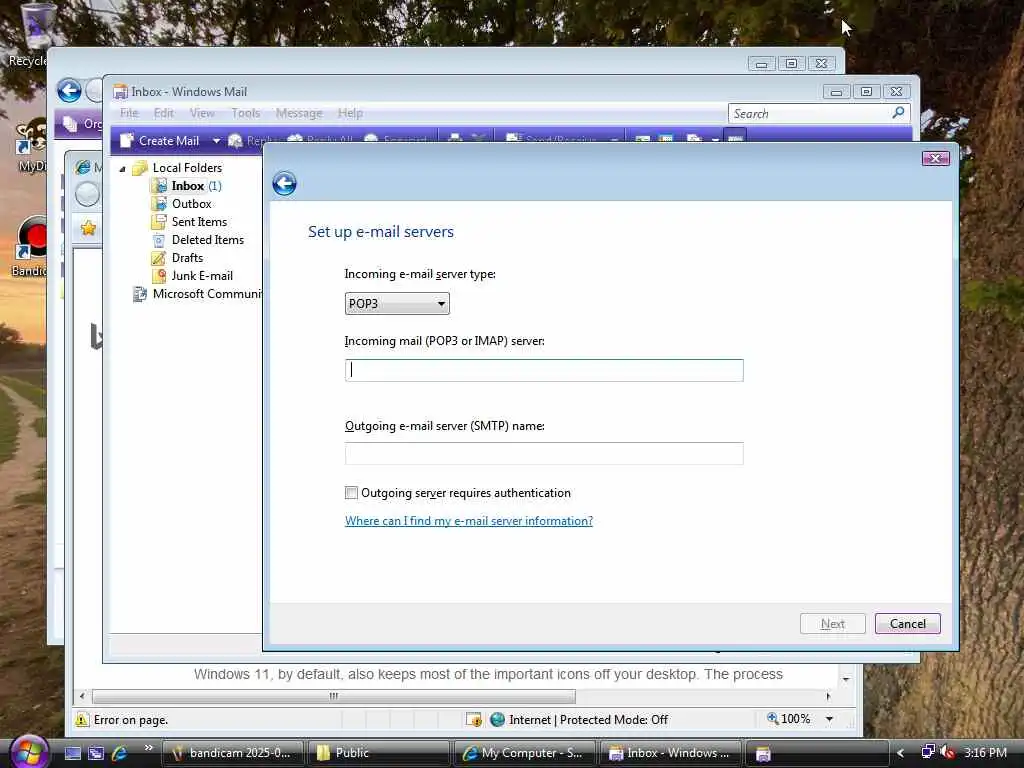1024x768 pixels.
Task: Switch to Inbox - Windows Mail taskbar button
Action: point(670,753)
